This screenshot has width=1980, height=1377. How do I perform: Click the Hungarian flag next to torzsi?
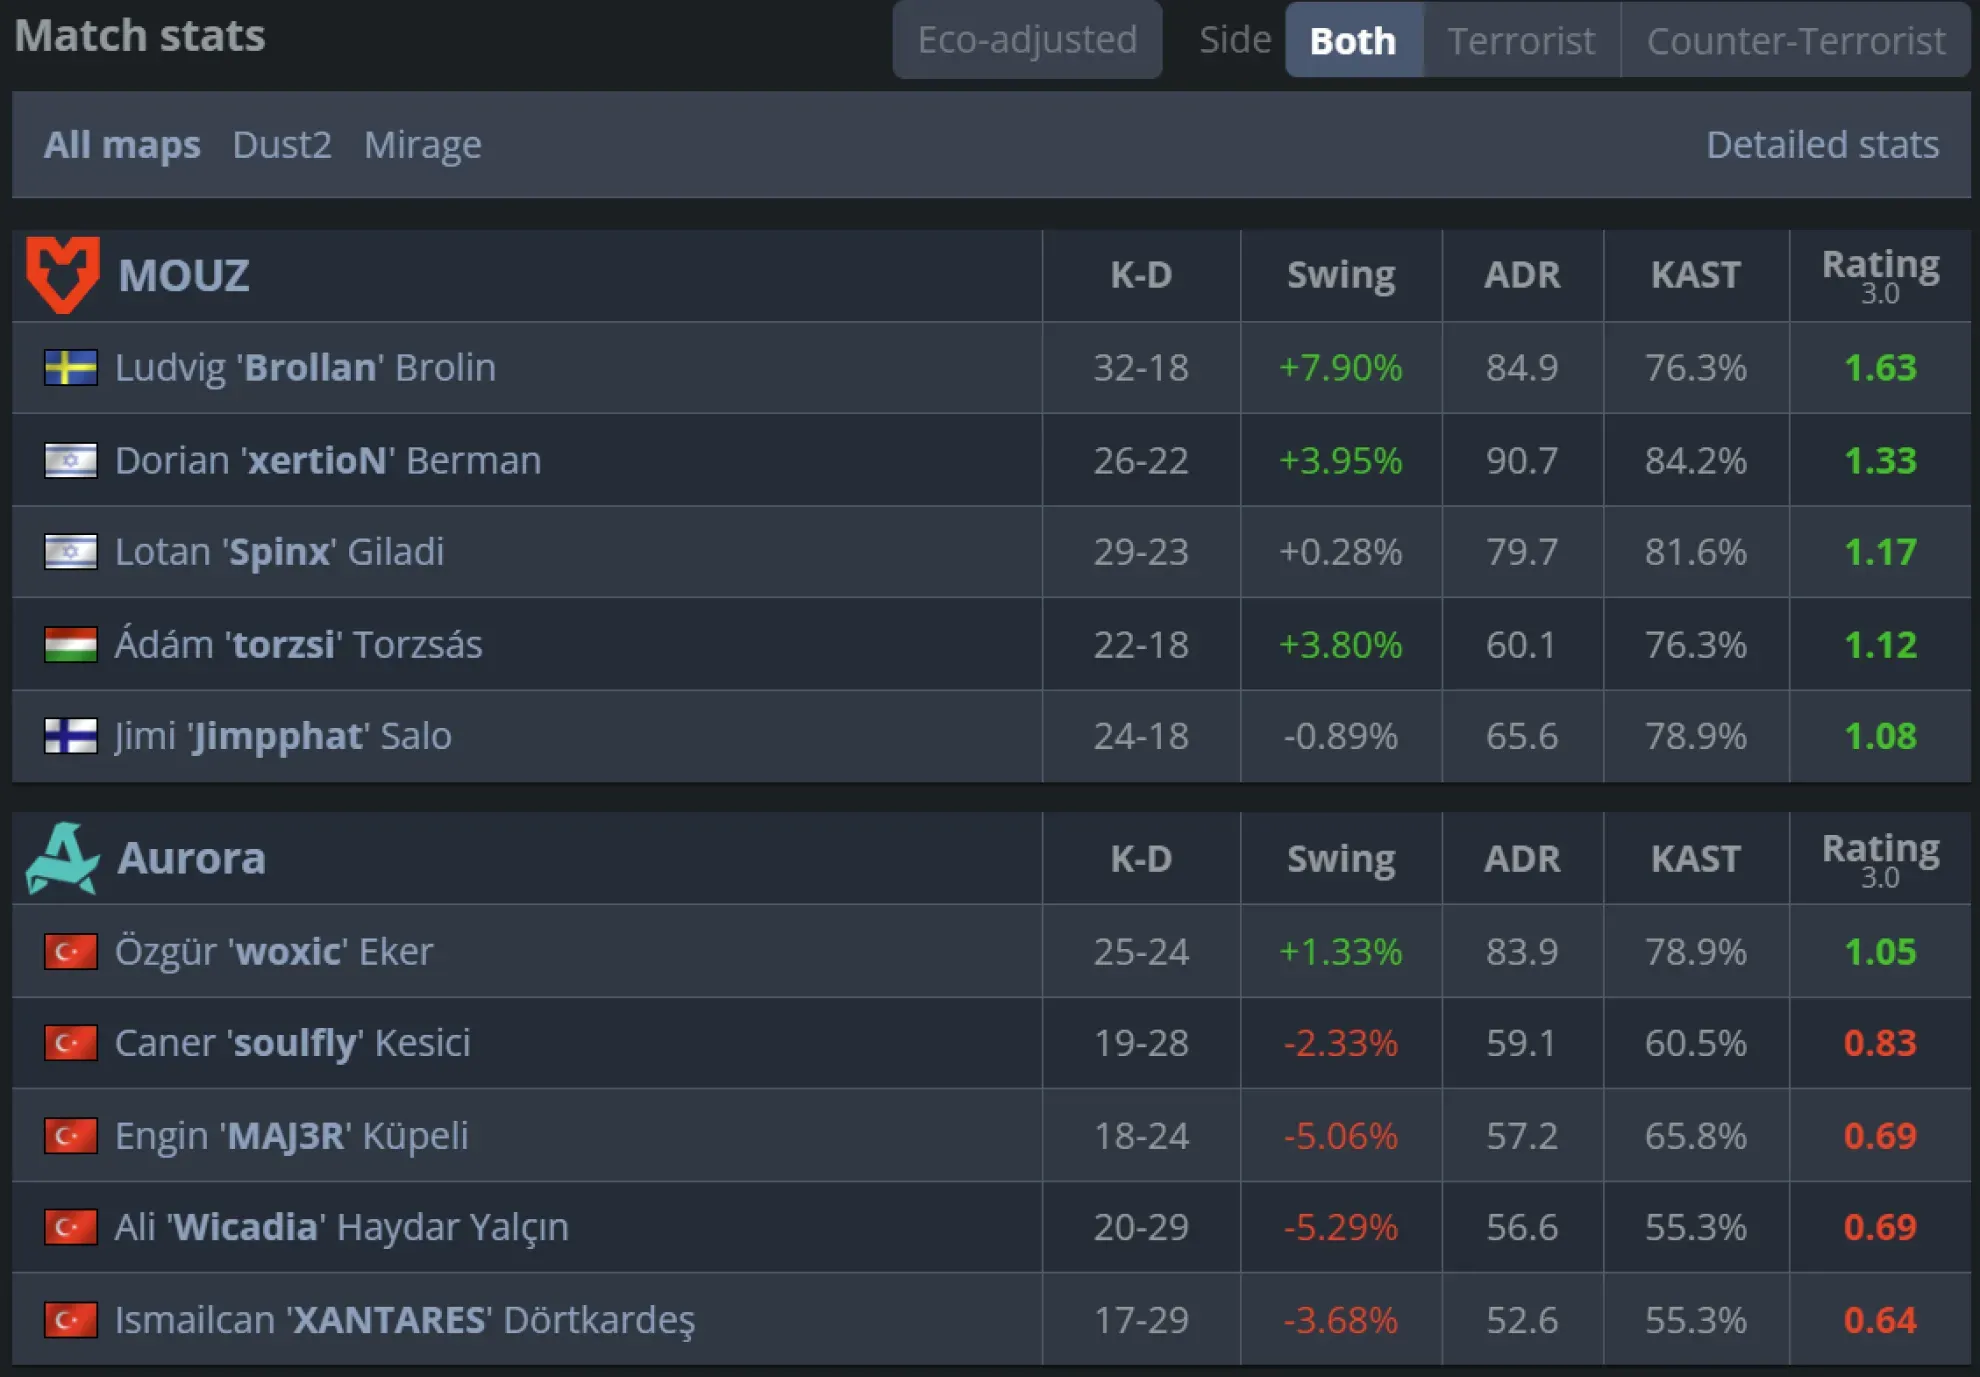(69, 644)
